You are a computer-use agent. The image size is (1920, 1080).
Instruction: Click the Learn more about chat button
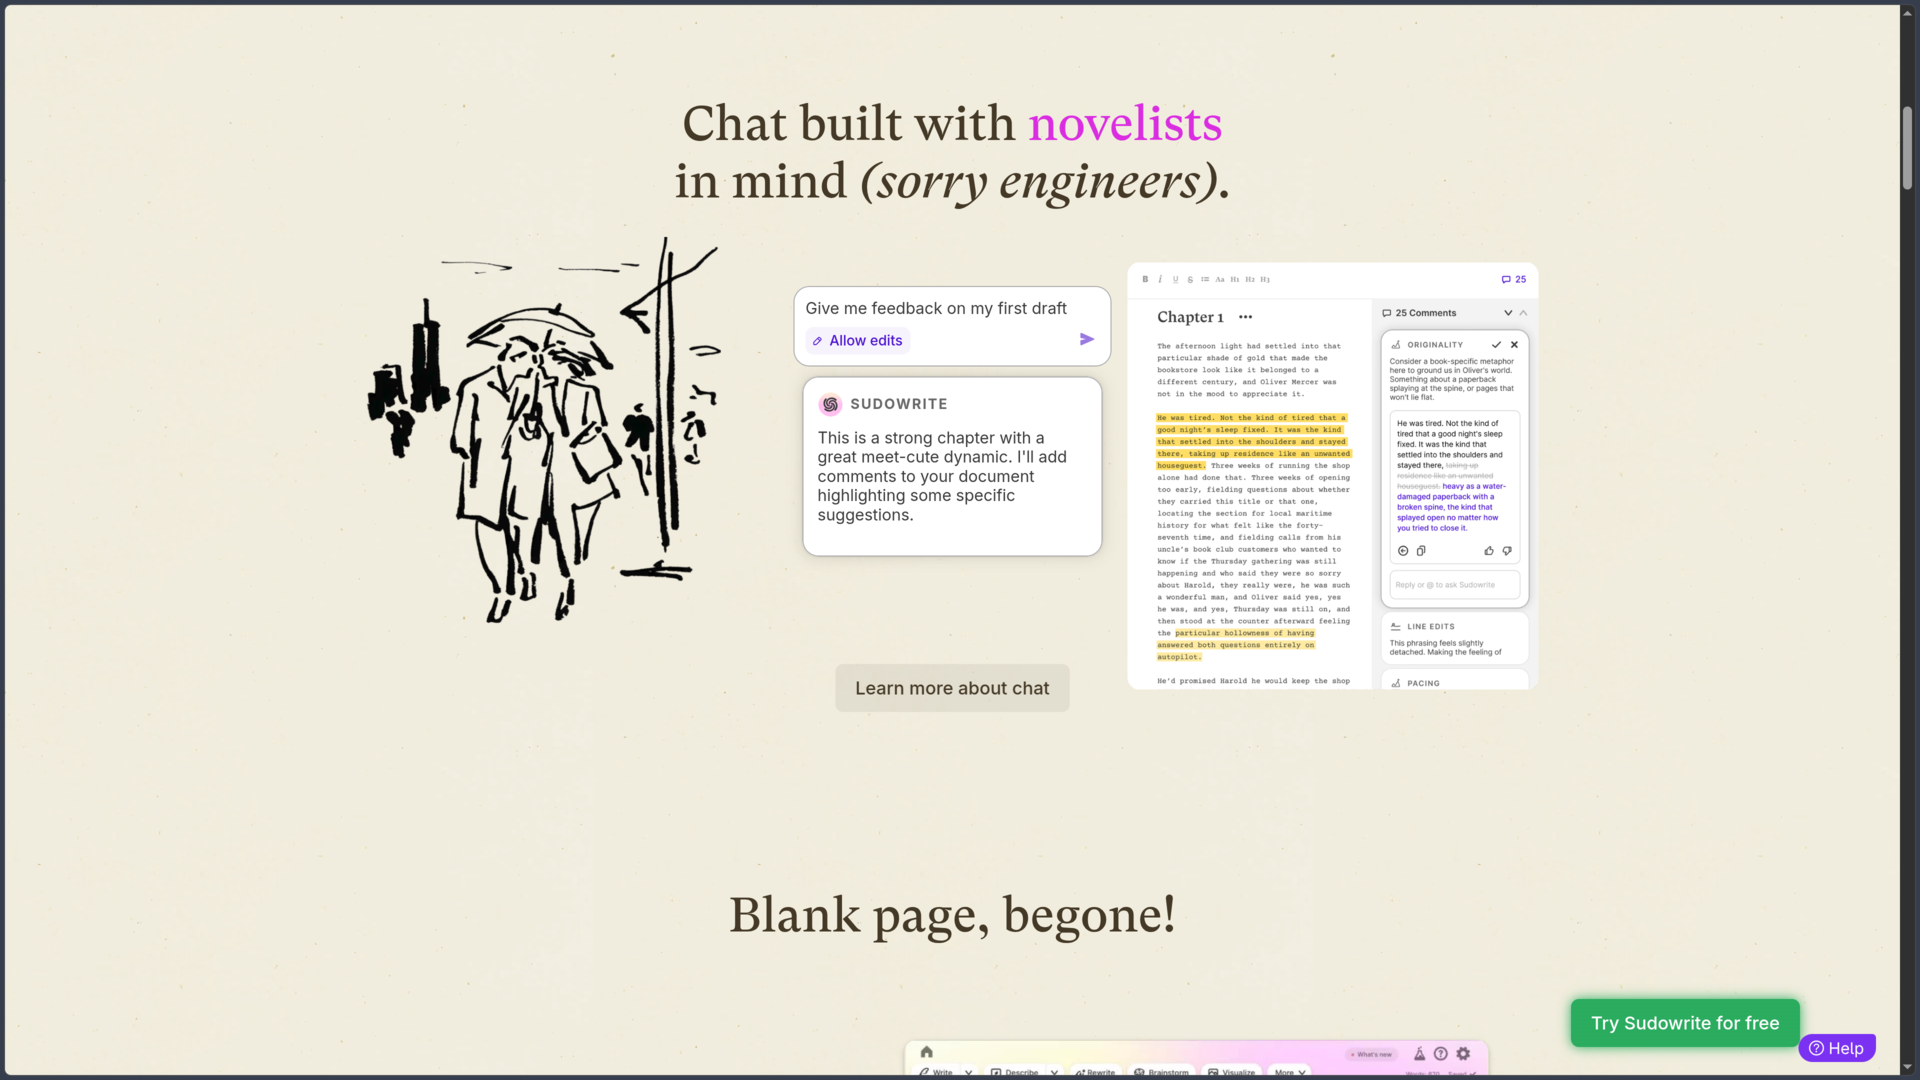952,688
